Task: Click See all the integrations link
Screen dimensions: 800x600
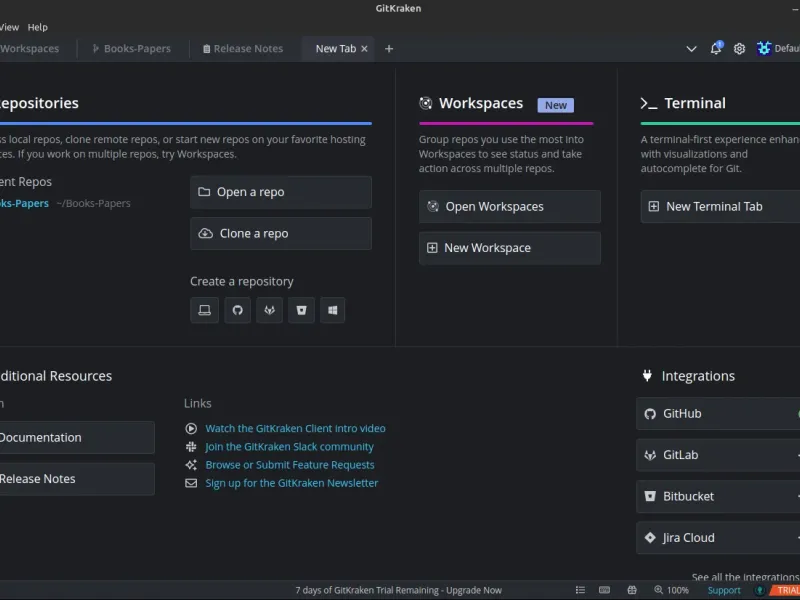Action: coord(745,577)
